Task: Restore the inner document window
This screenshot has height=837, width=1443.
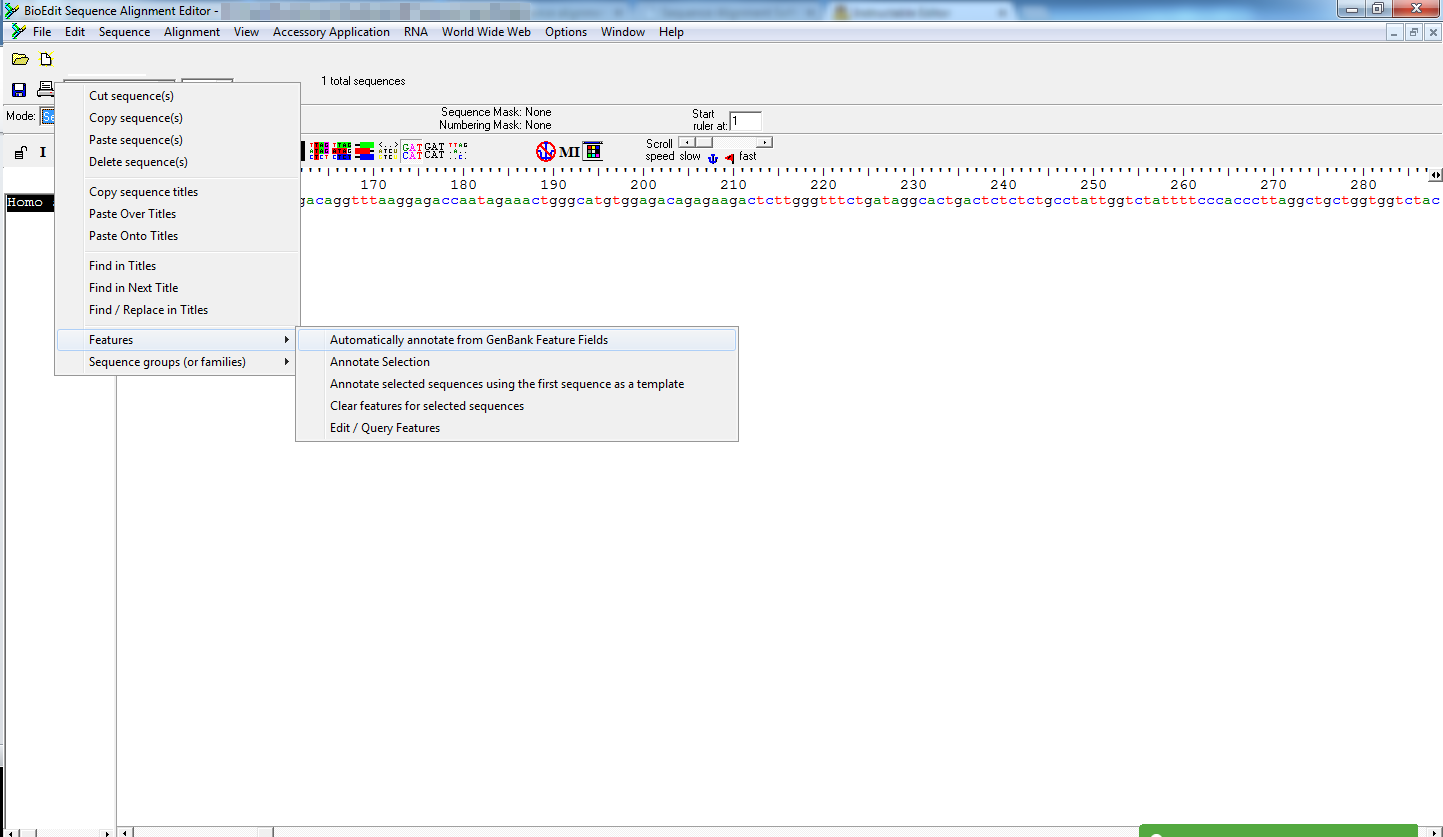Action: coord(1414,32)
